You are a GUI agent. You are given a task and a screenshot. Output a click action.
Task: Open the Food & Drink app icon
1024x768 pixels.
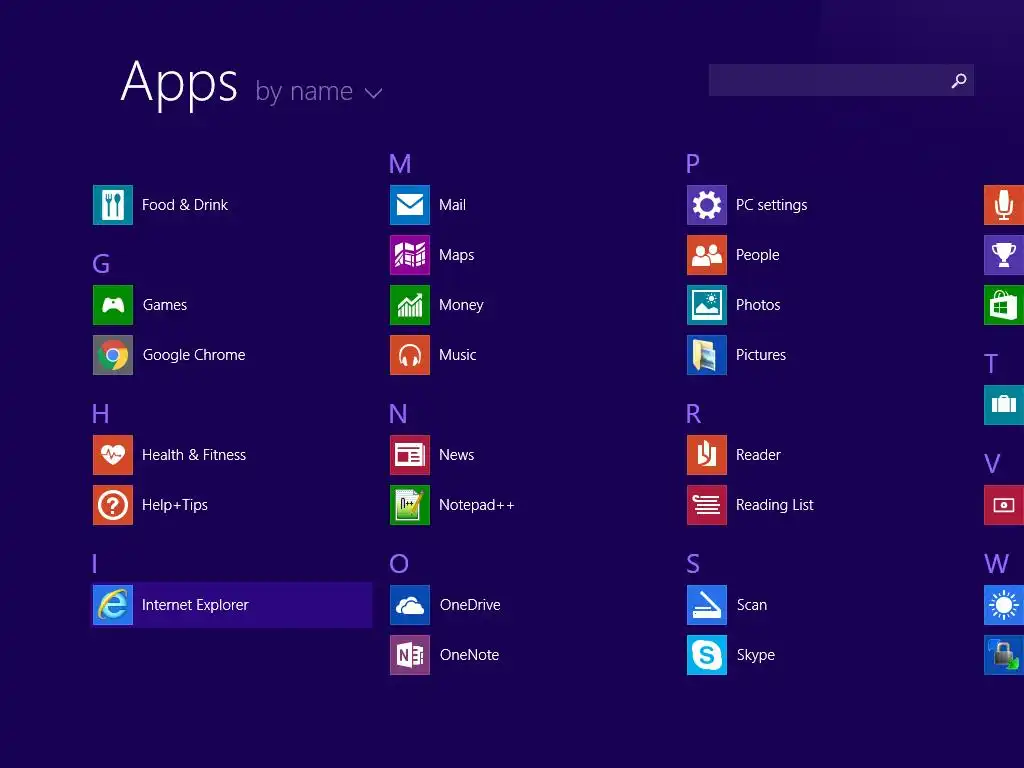point(112,205)
